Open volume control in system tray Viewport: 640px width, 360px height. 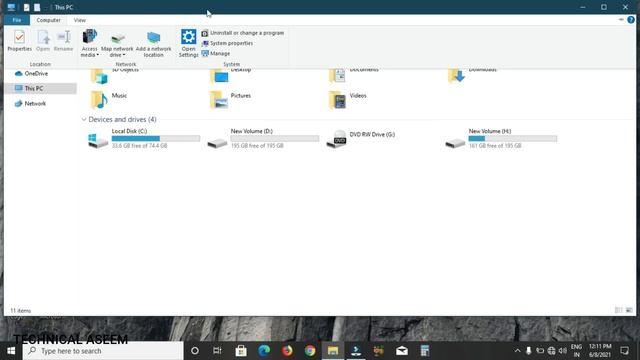click(x=562, y=351)
